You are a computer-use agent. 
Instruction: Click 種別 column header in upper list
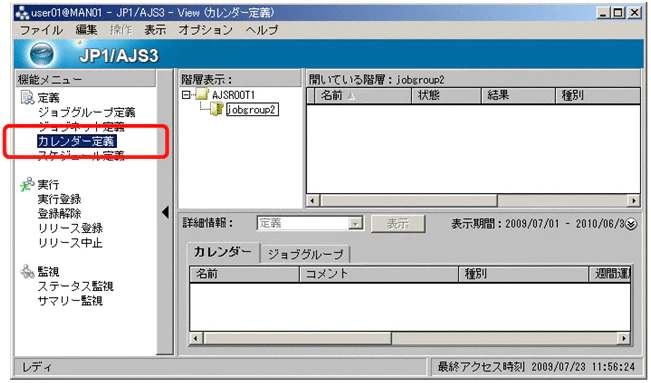tap(598, 96)
